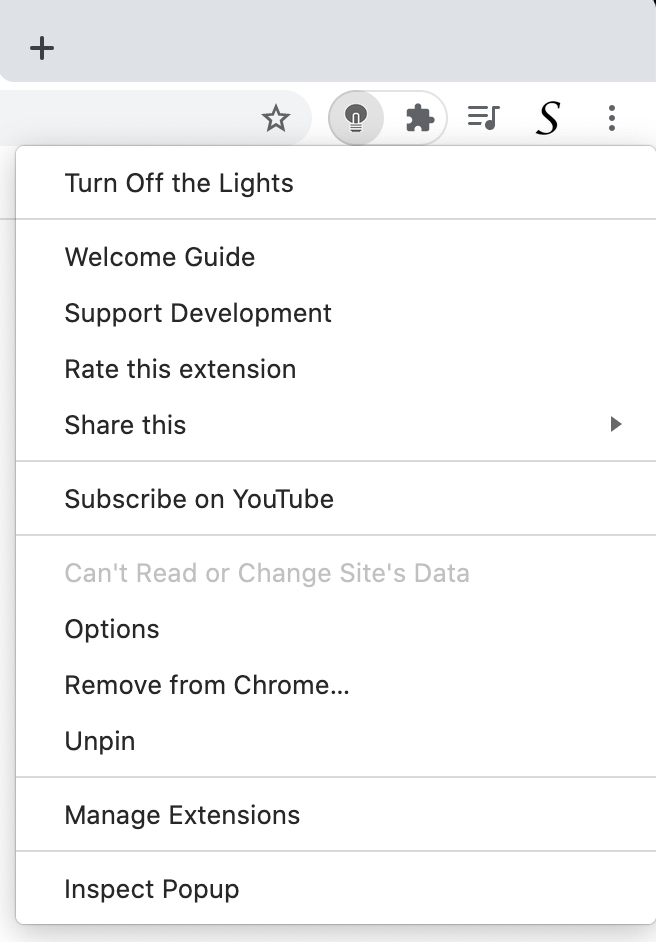This screenshot has width=656, height=942.
Task: Inspect the extension popup
Action: point(151,888)
